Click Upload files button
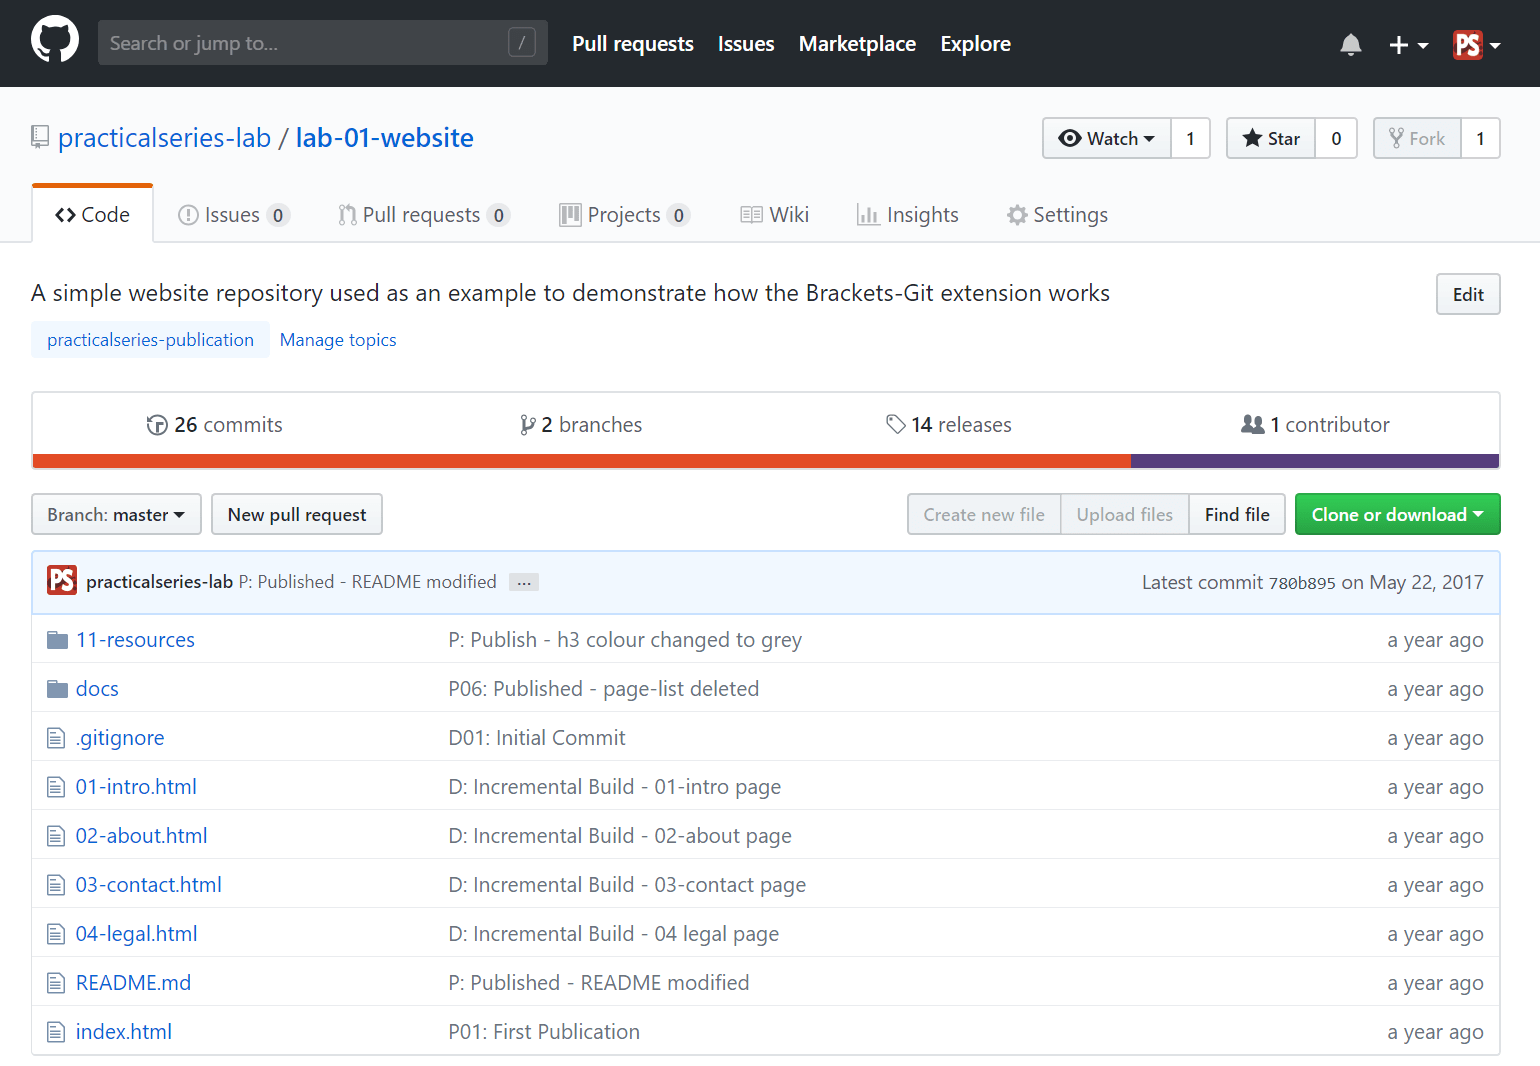This screenshot has height=1066, width=1540. [x=1125, y=514]
